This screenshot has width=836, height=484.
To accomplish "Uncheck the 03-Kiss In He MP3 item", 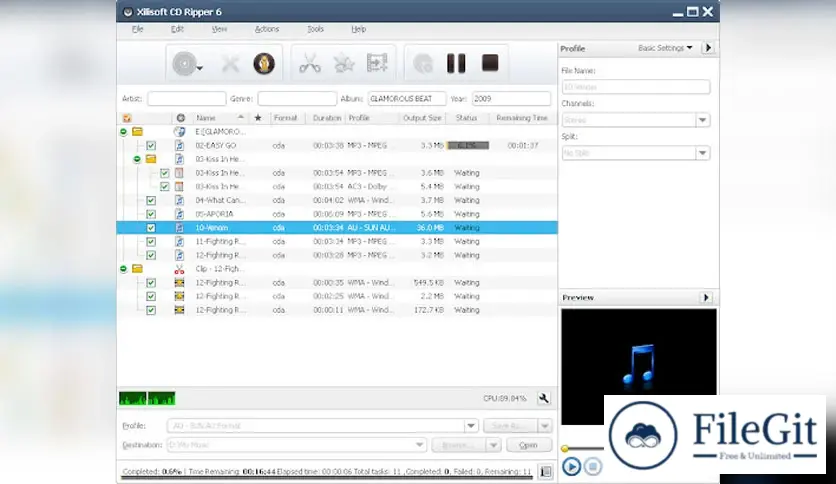I will 164,173.
